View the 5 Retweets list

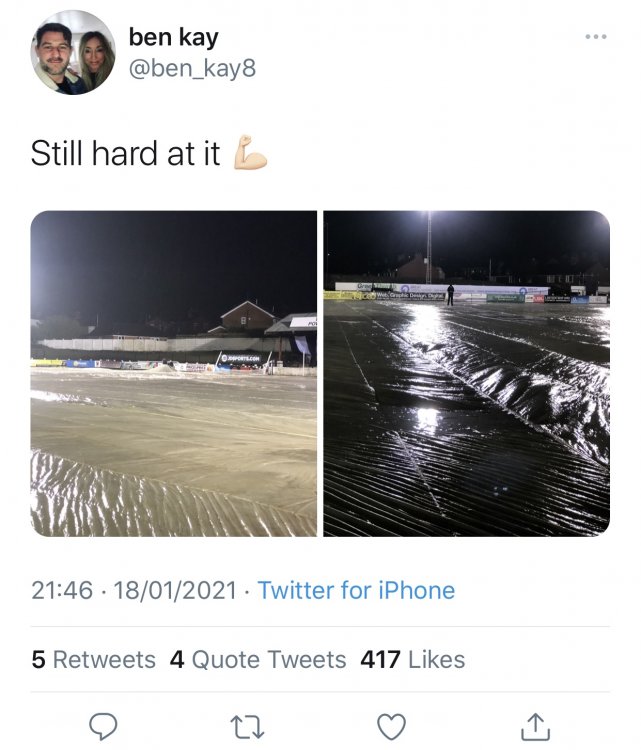pyautogui.click(x=94, y=660)
